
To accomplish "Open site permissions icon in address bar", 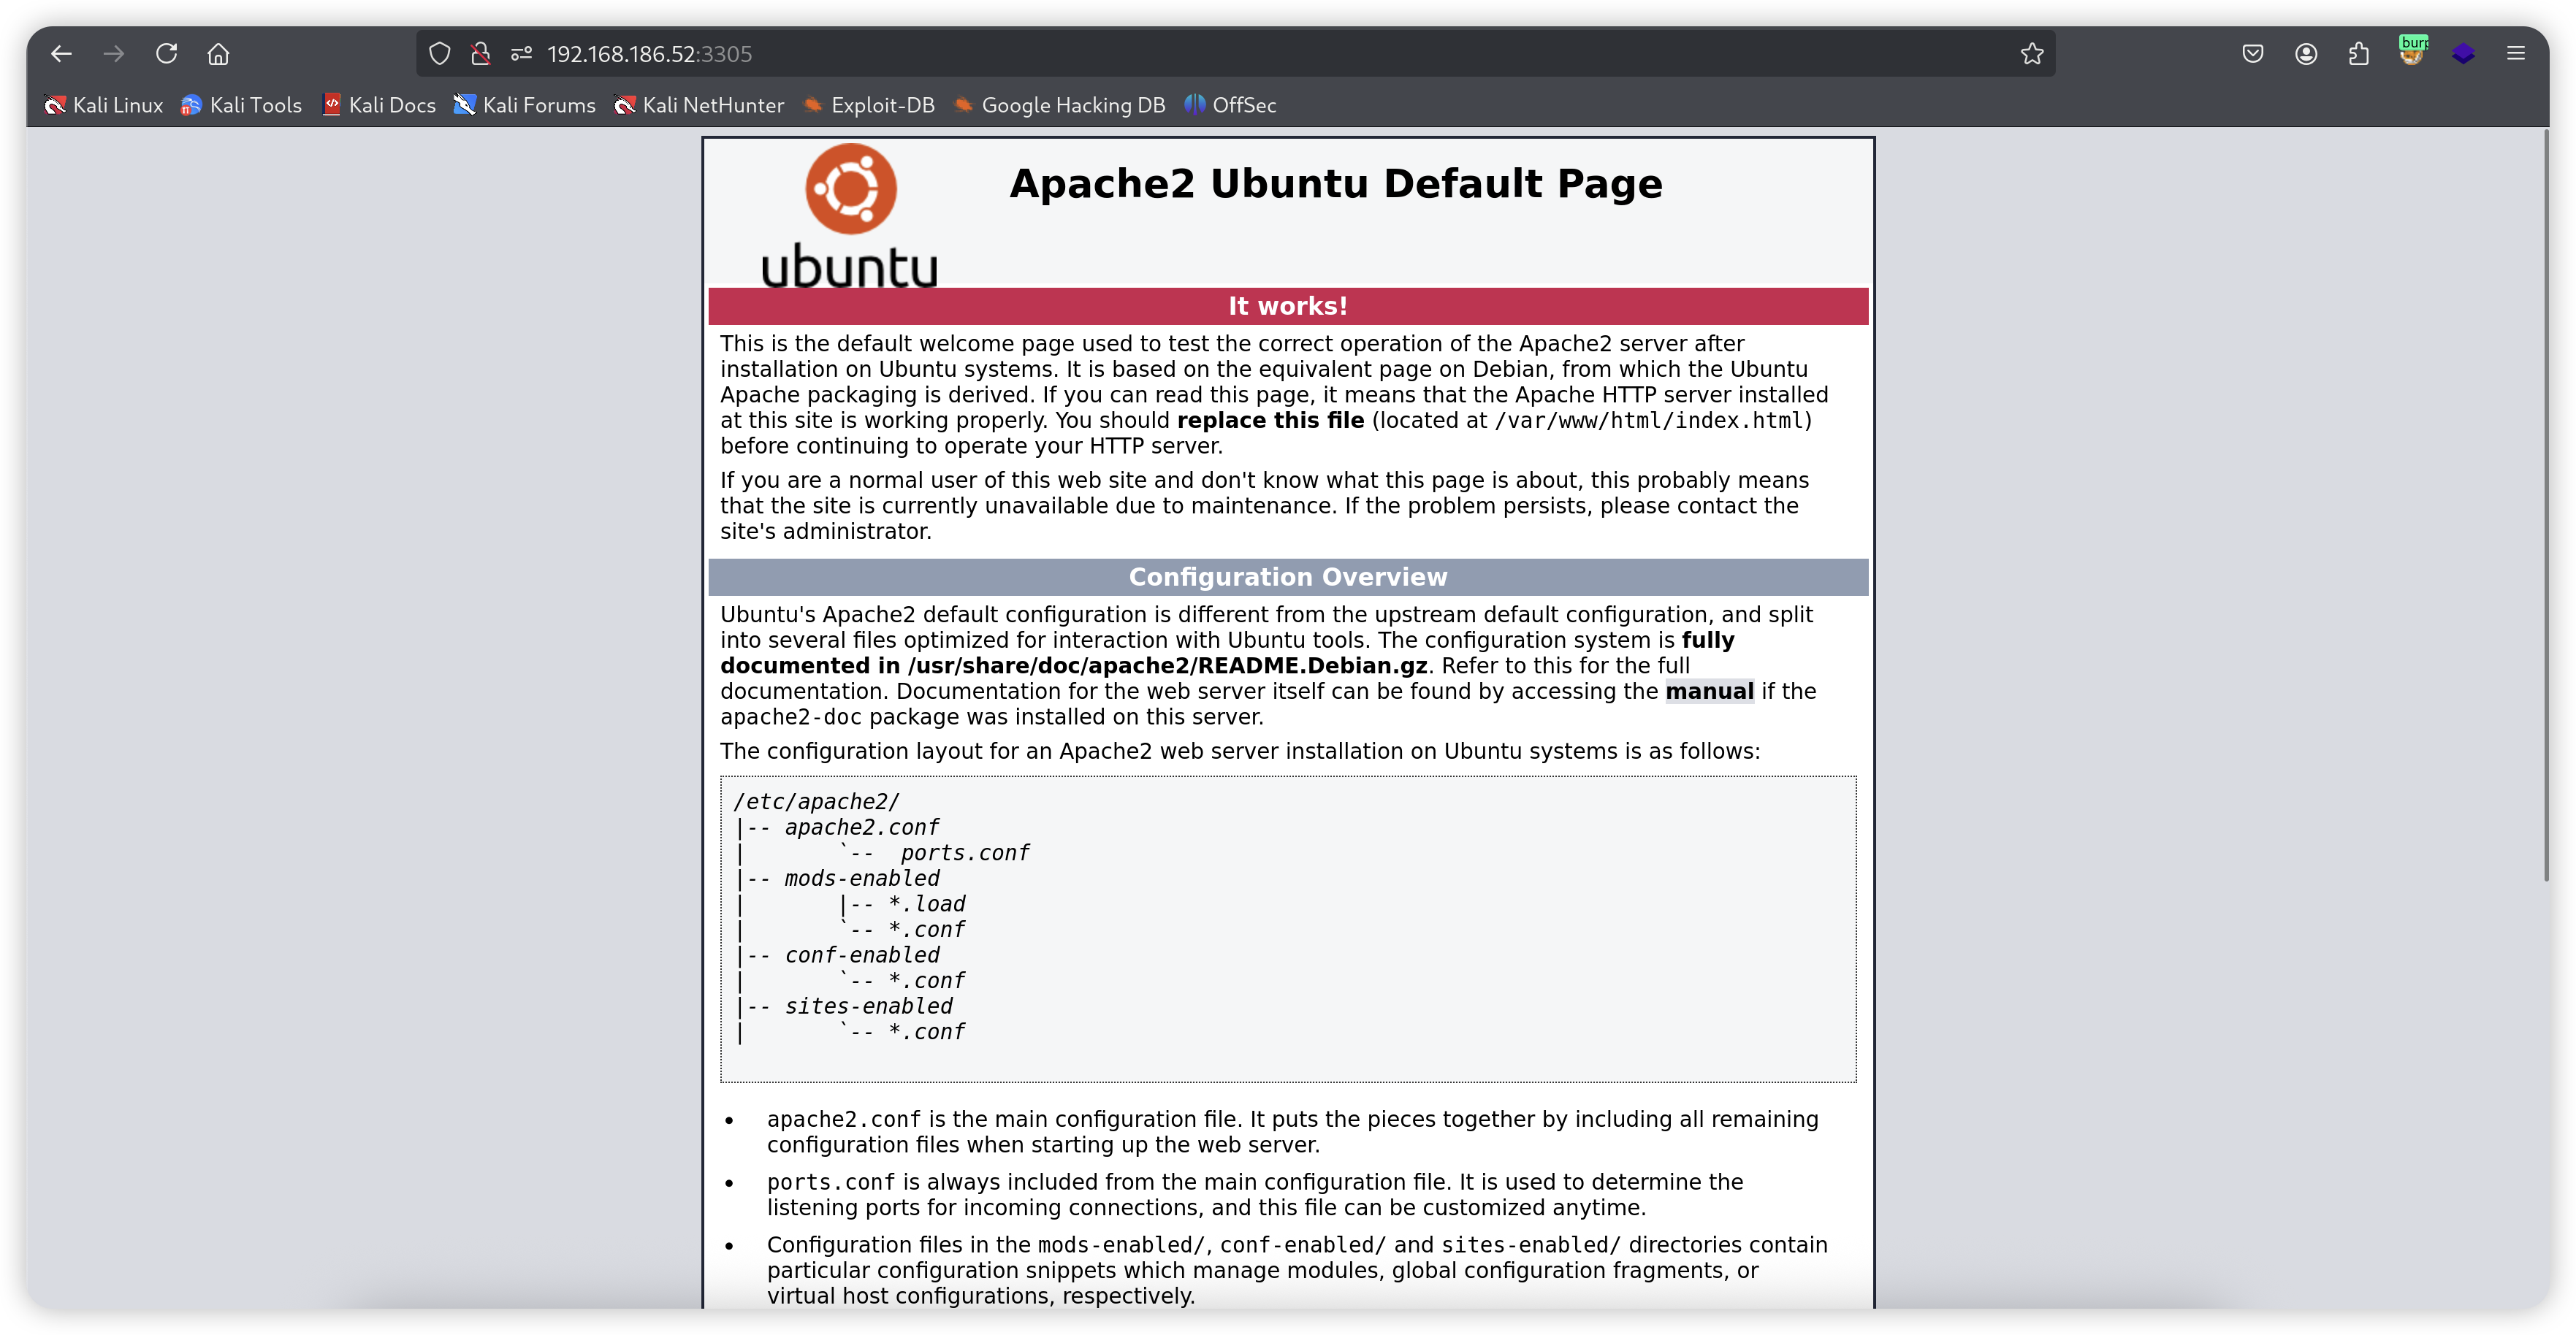I will pyautogui.click(x=521, y=54).
